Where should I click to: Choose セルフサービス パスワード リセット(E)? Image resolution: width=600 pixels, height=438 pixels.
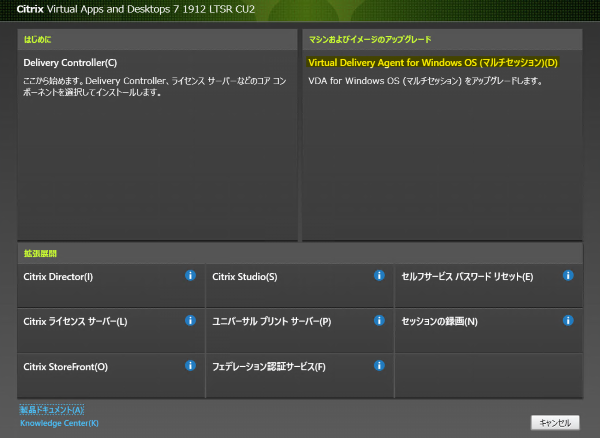[467, 277]
